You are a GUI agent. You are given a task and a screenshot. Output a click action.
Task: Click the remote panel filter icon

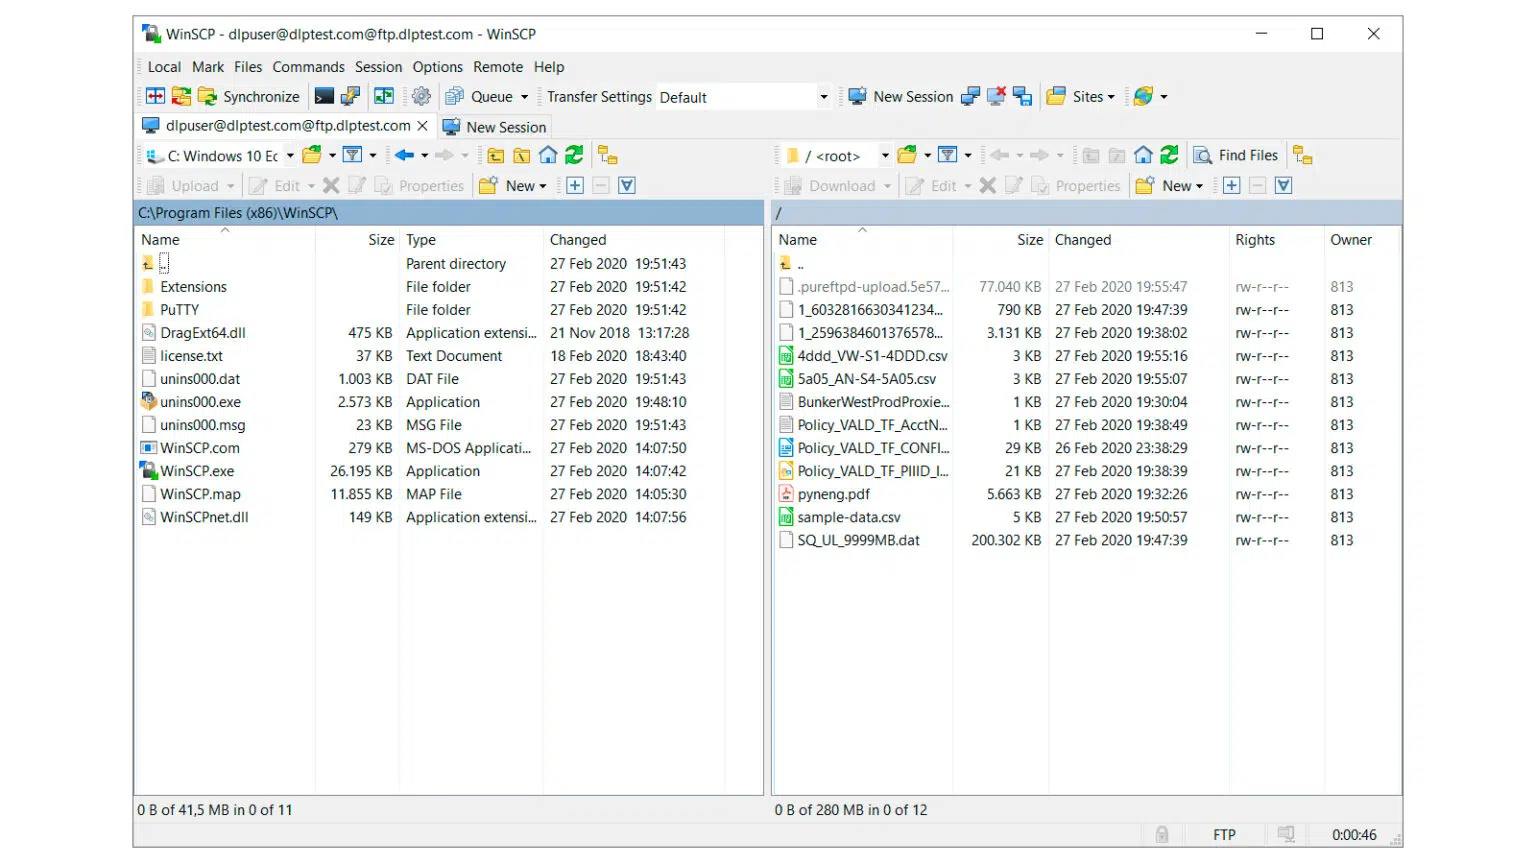click(948, 156)
